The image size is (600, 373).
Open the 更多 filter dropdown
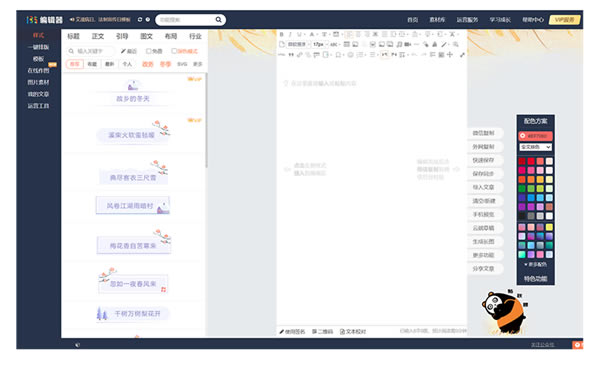[197, 64]
